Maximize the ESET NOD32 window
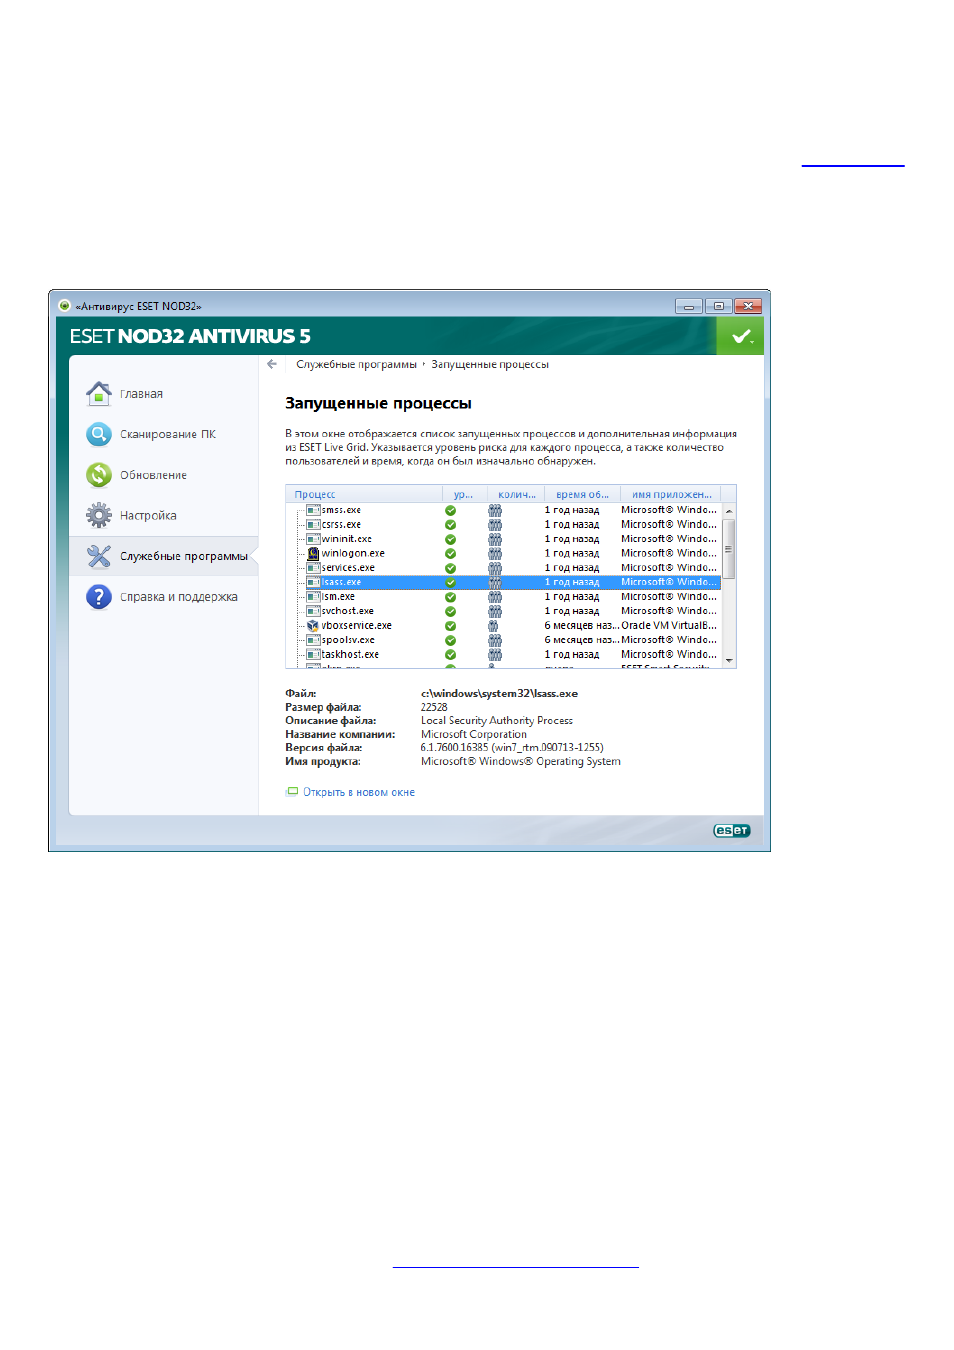Screen dimensions: 954x1350 pos(718,306)
